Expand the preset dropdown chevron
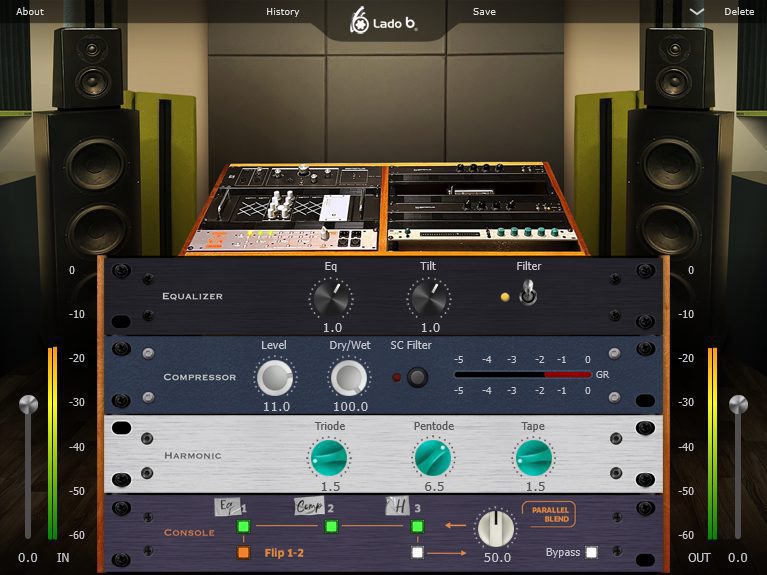 tap(697, 12)
